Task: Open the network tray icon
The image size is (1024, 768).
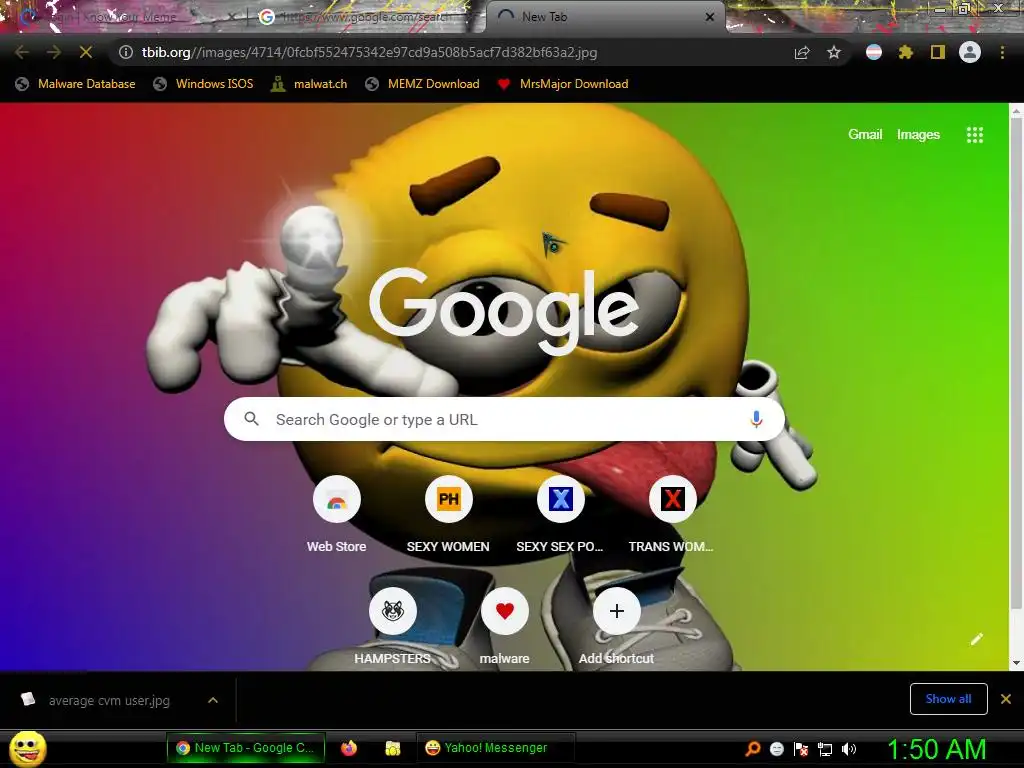Action: click(825, 749)
